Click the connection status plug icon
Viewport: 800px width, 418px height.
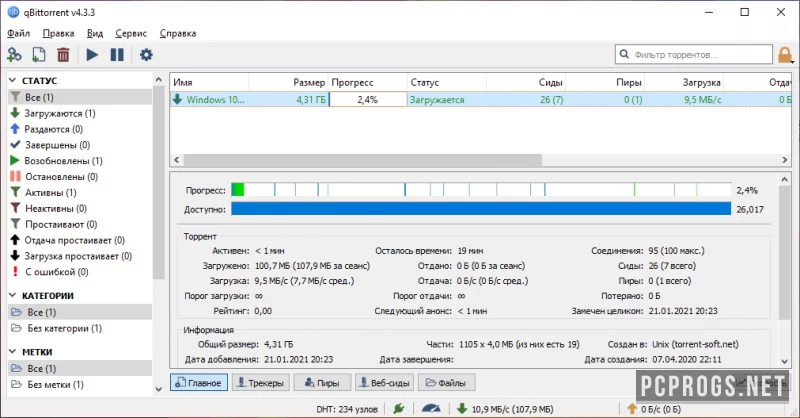coord(399,408)
